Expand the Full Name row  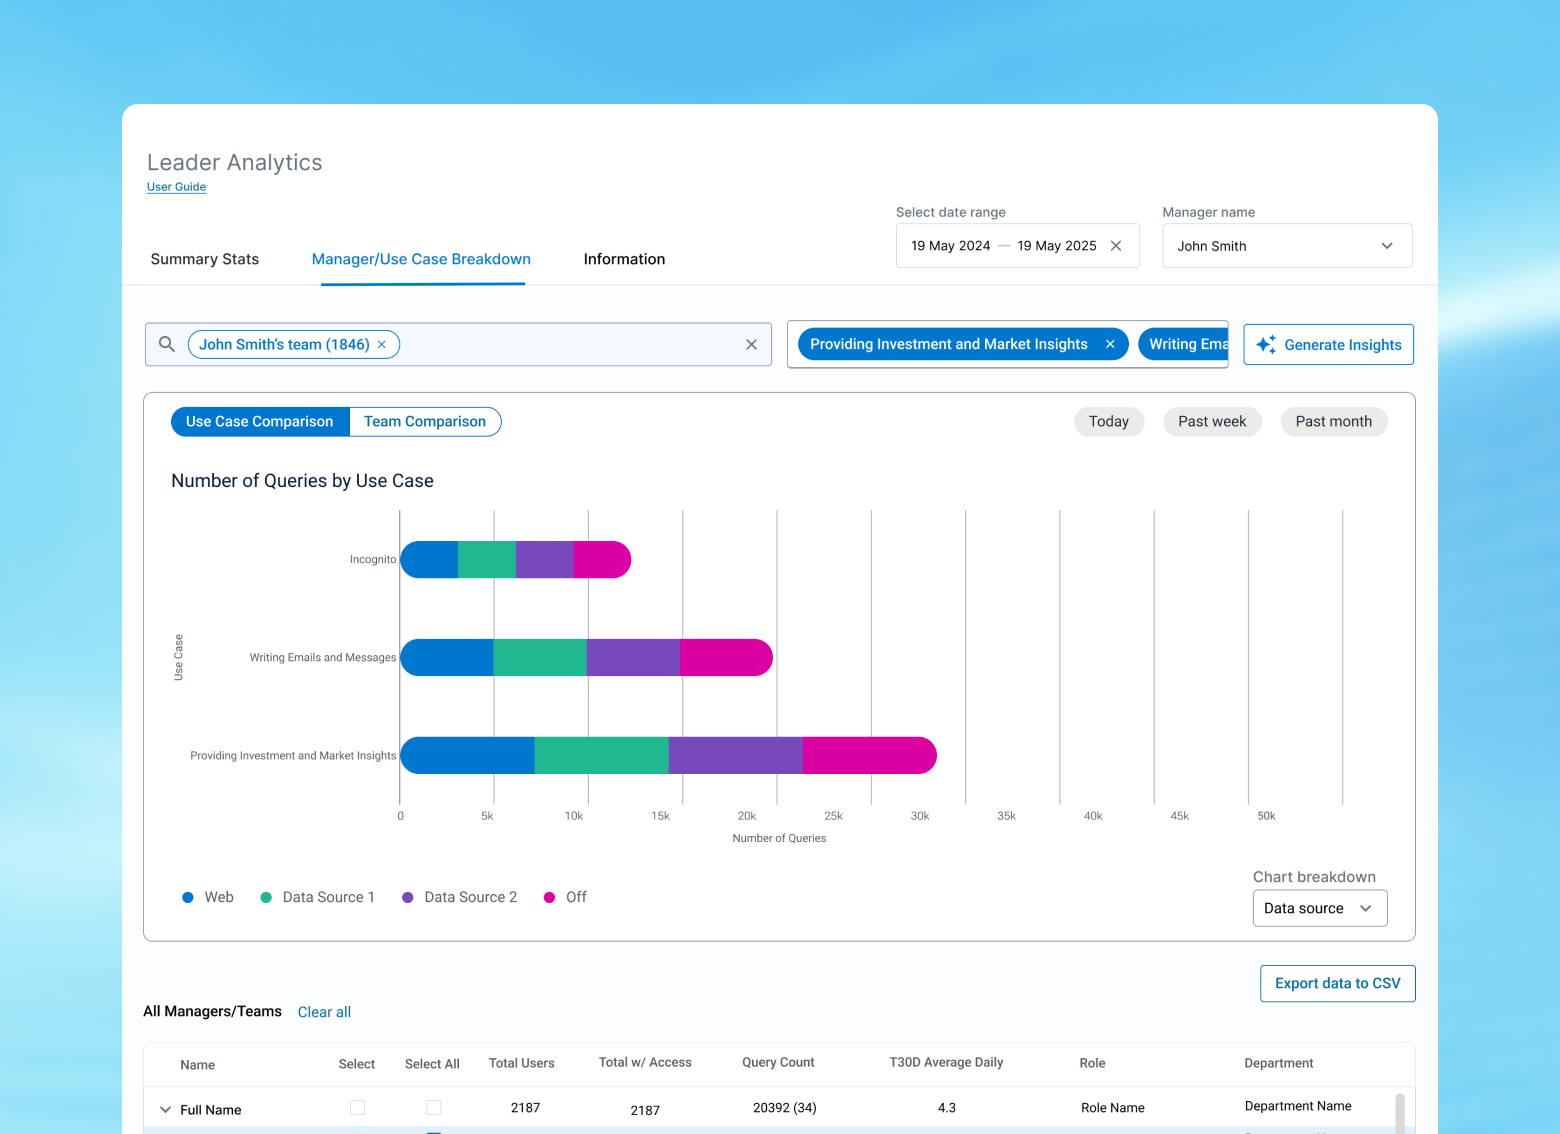[x=165, y=1109]
